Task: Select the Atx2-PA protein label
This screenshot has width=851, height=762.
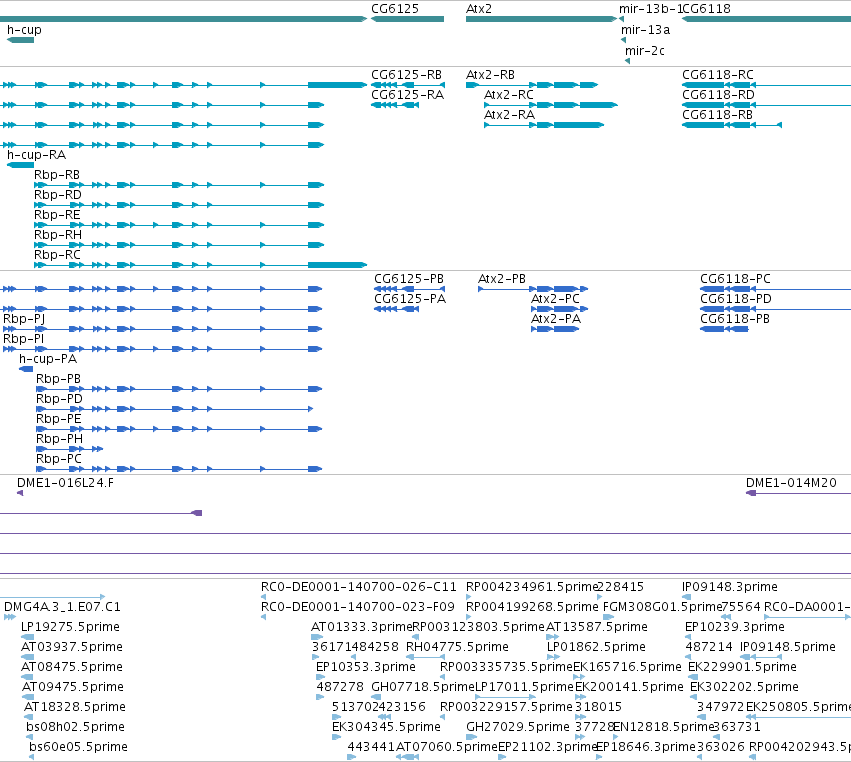Action: pos(556,319)
